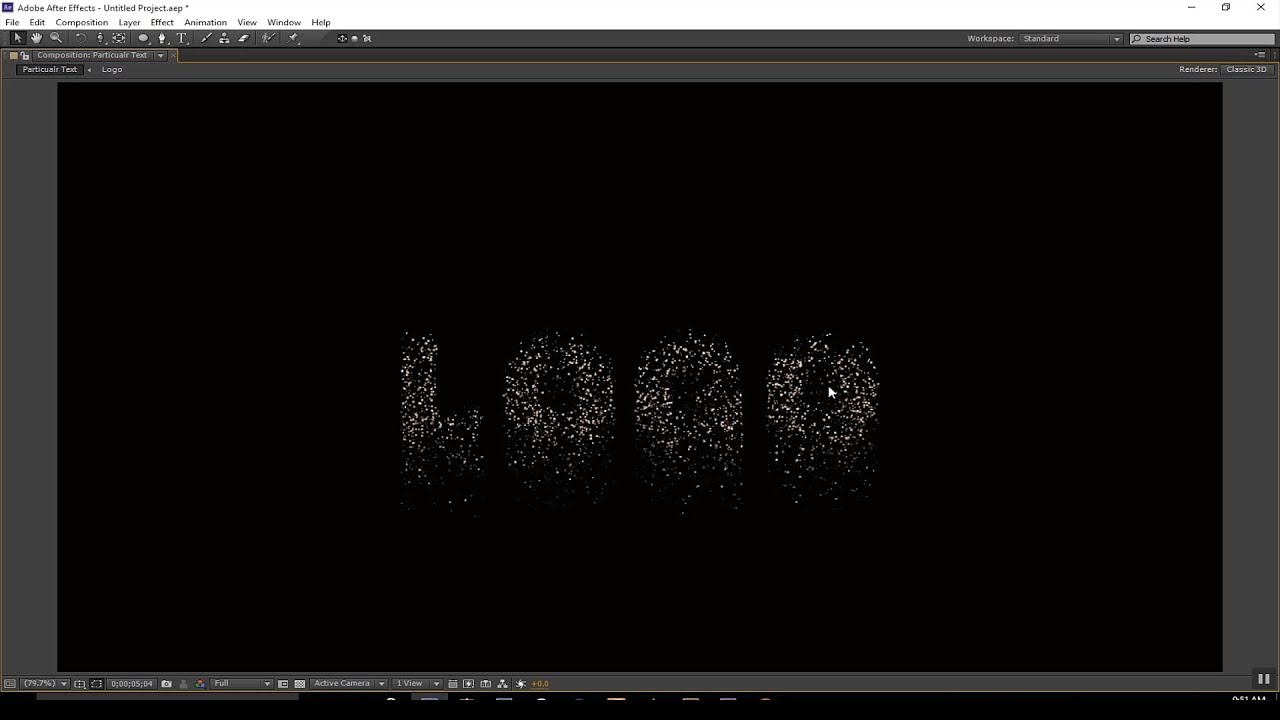Select the Rotation tool
Viewport: 1280px width, 720px height.
(81, 38)
